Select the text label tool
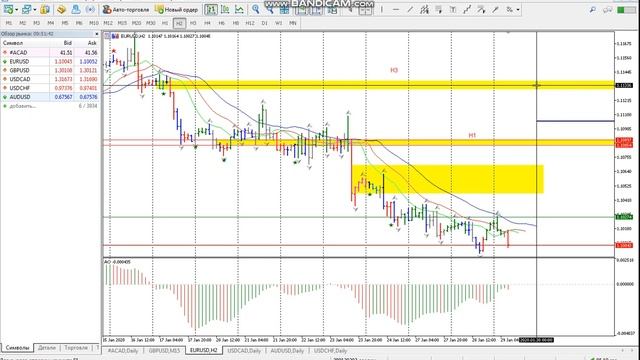 [453, 9]
